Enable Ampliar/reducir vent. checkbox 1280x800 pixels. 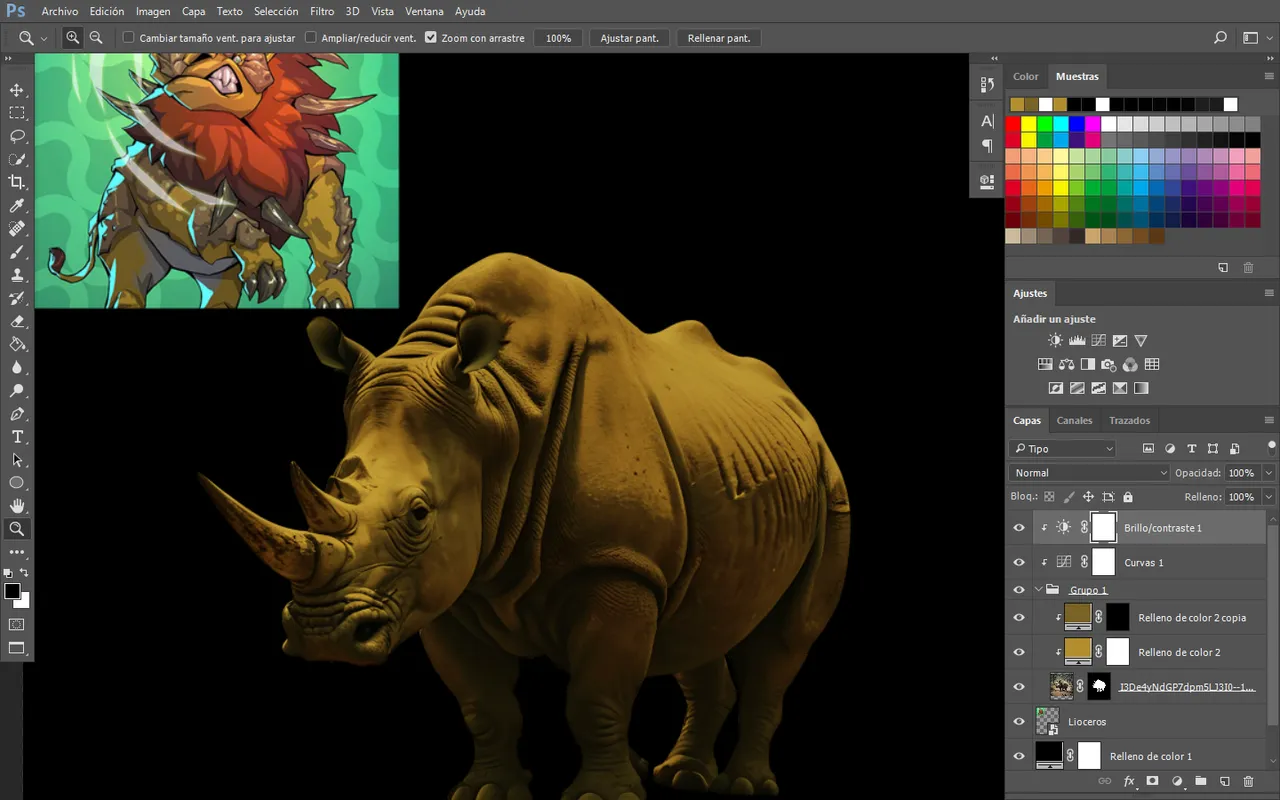310,38
